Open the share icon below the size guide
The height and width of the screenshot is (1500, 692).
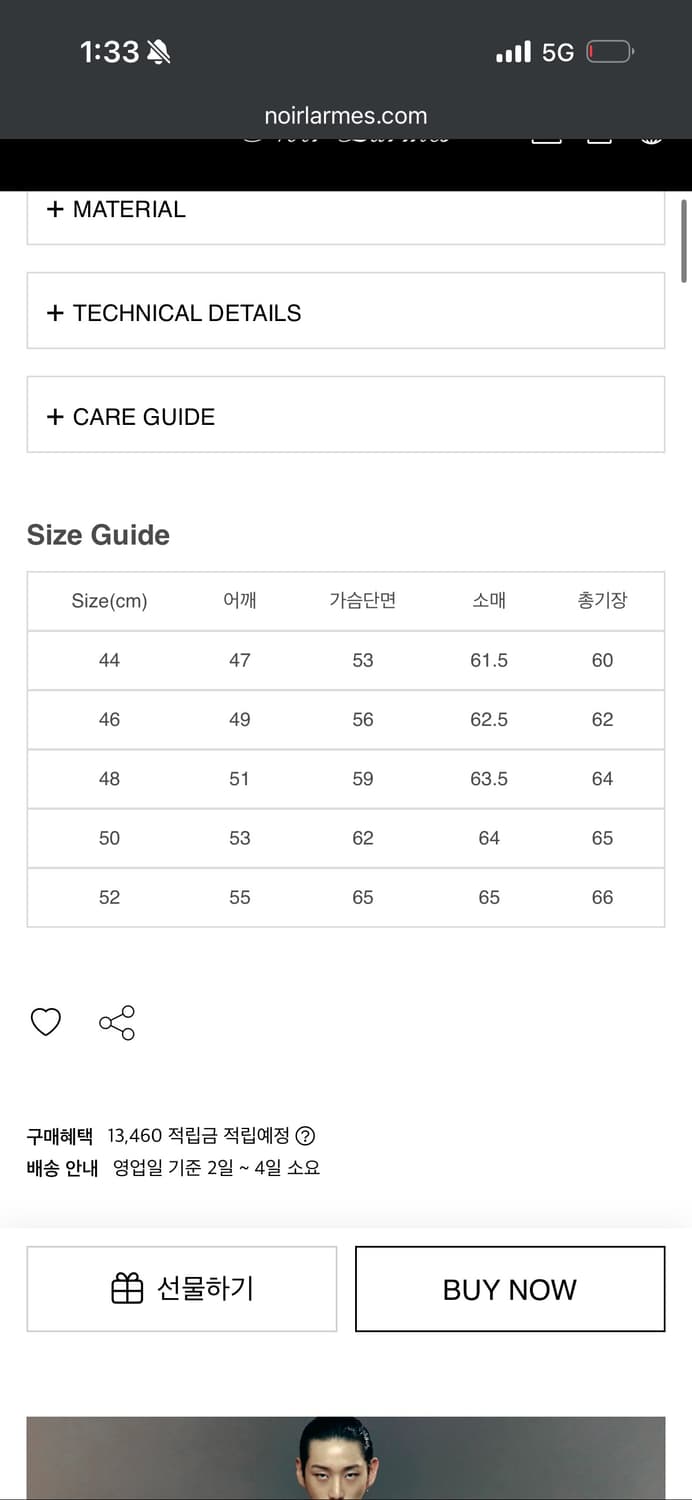(117, 1022)
